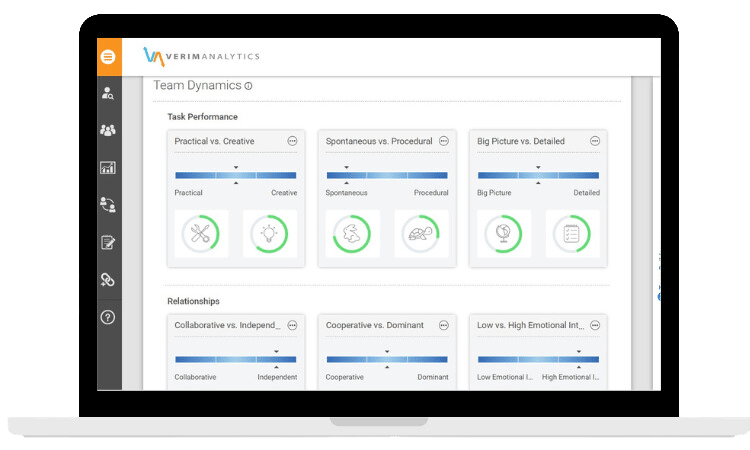Click the info icon beside Team Dynamics
Viewport: 750px width, 450px height.
[249, 86]
